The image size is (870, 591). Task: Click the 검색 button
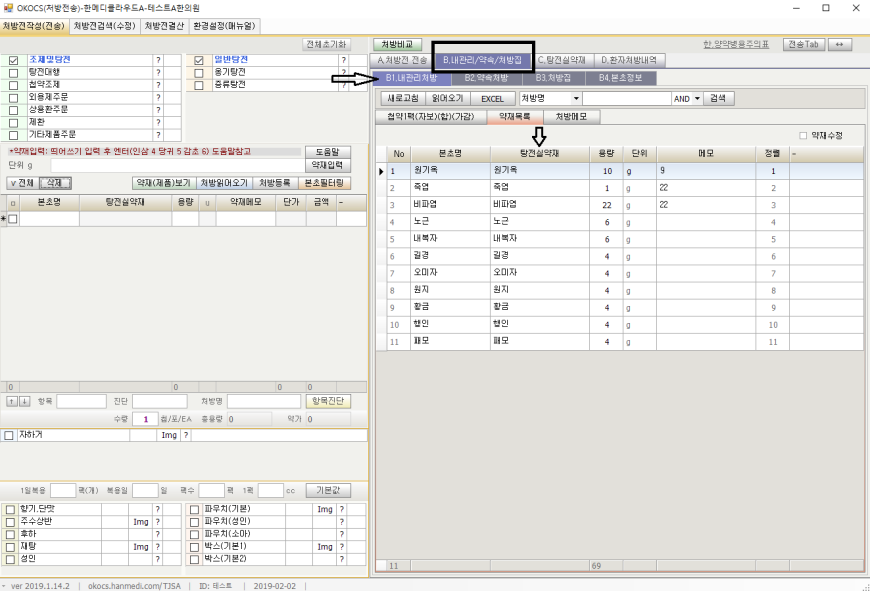718,99
